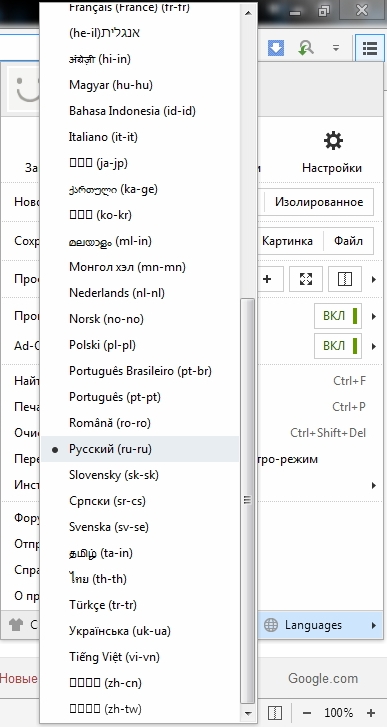Click the plus zoom button in menu
The width and height of the screenshot is (387, 727).
[267, 279]
